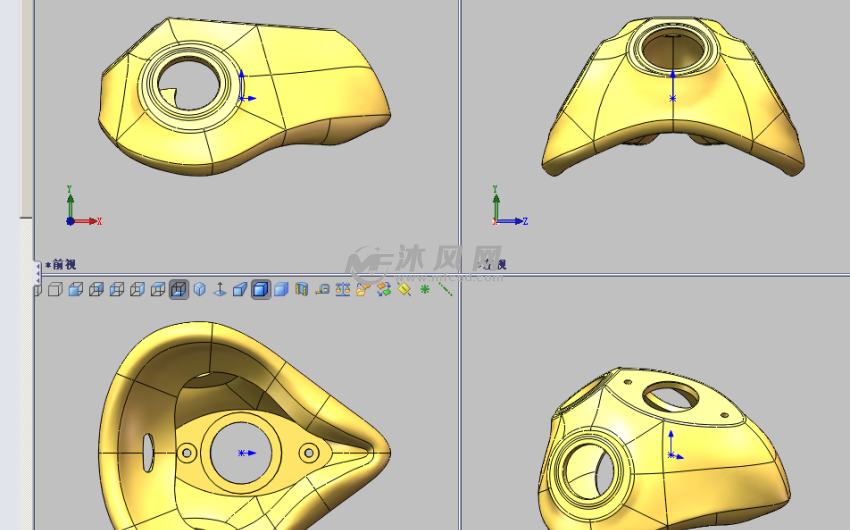Toggle the pressed Shaded With Edges button
850x530 pixels.
coord(260,290)
